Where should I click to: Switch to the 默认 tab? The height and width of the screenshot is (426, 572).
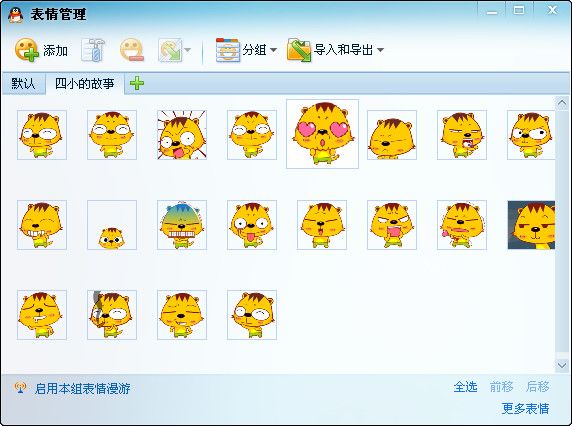pos(23,84)
